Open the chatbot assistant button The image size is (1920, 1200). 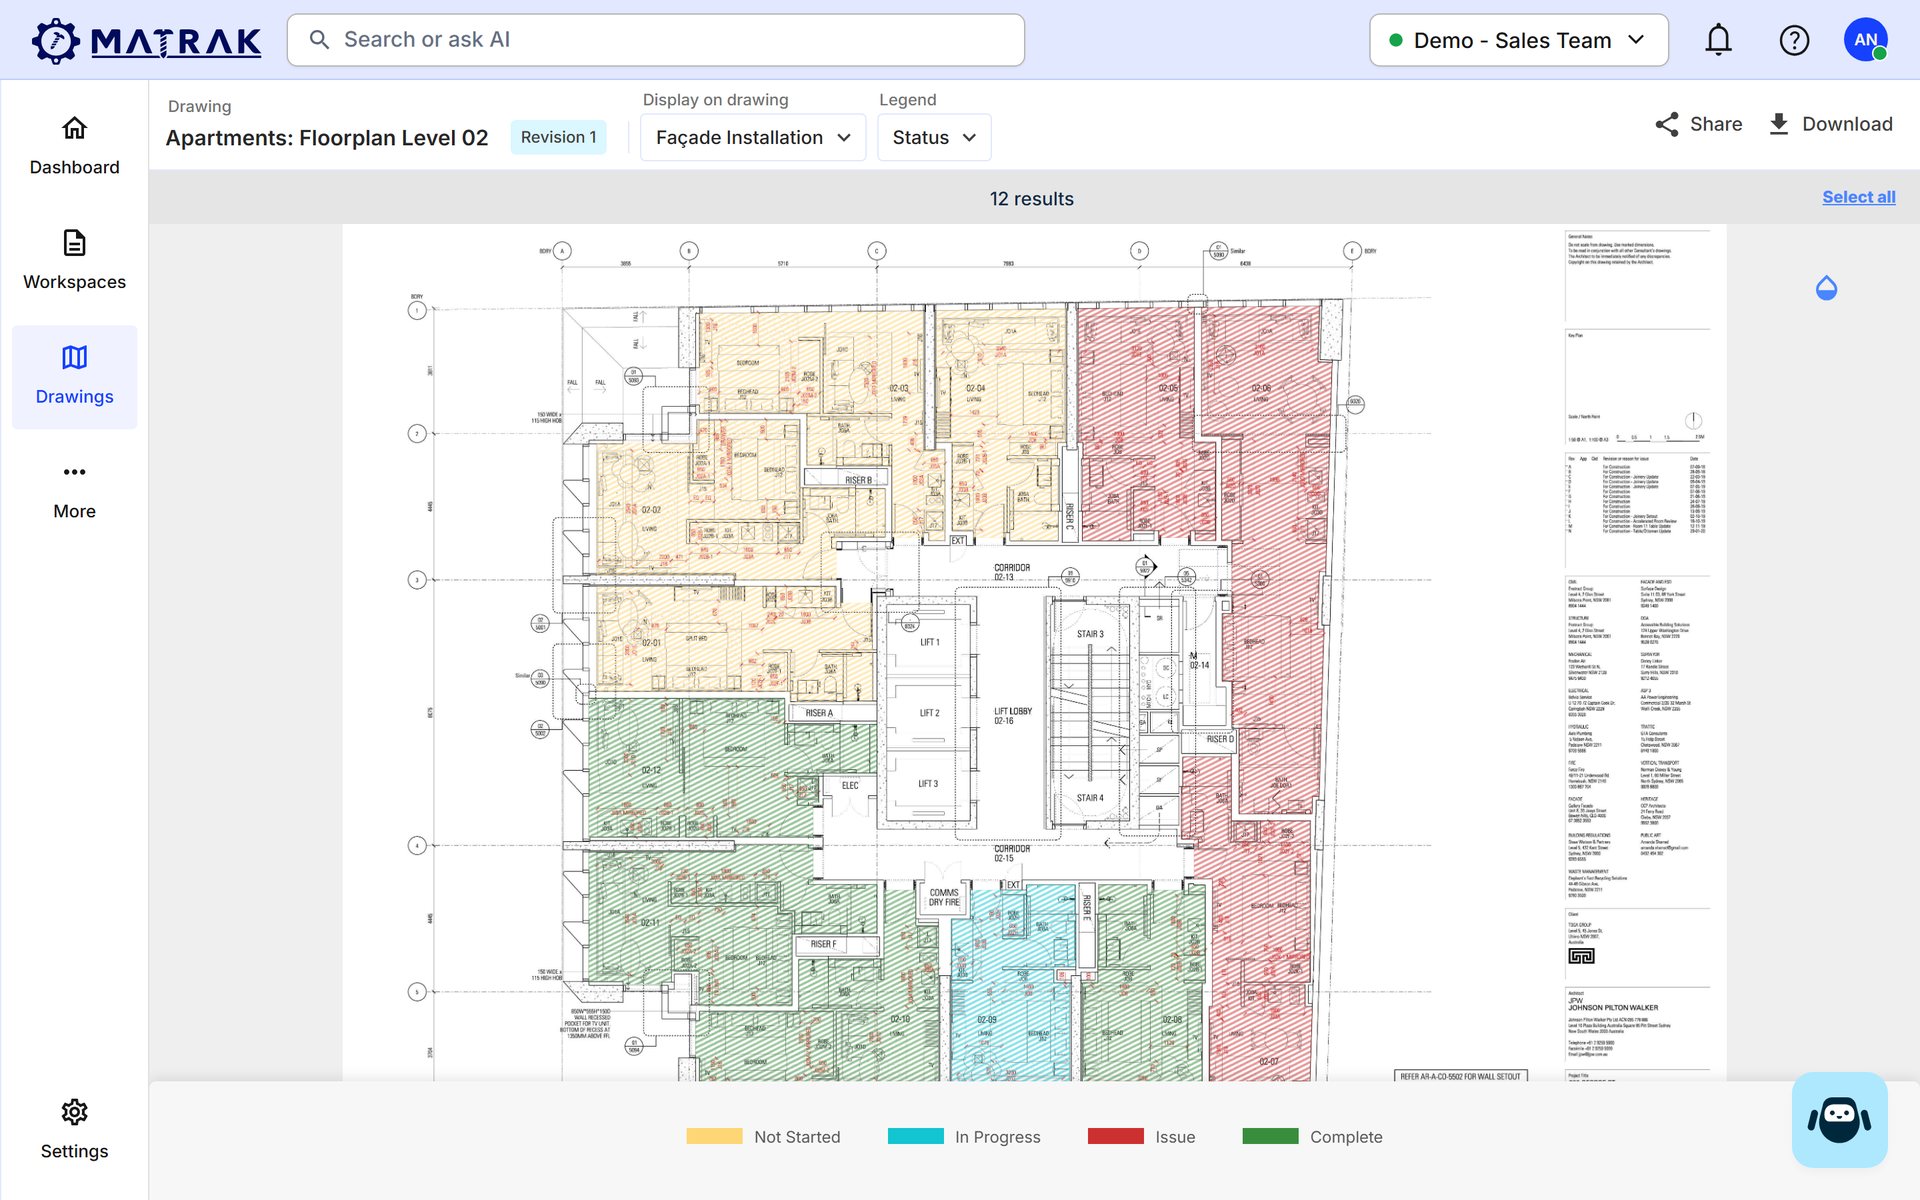(1839, 1119)
